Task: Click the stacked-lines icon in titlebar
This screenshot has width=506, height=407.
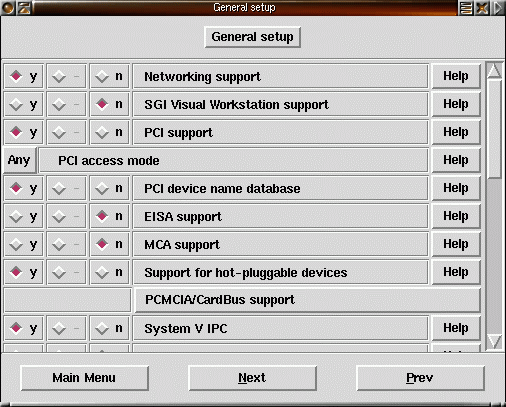Action: click(x=466, y=8)
